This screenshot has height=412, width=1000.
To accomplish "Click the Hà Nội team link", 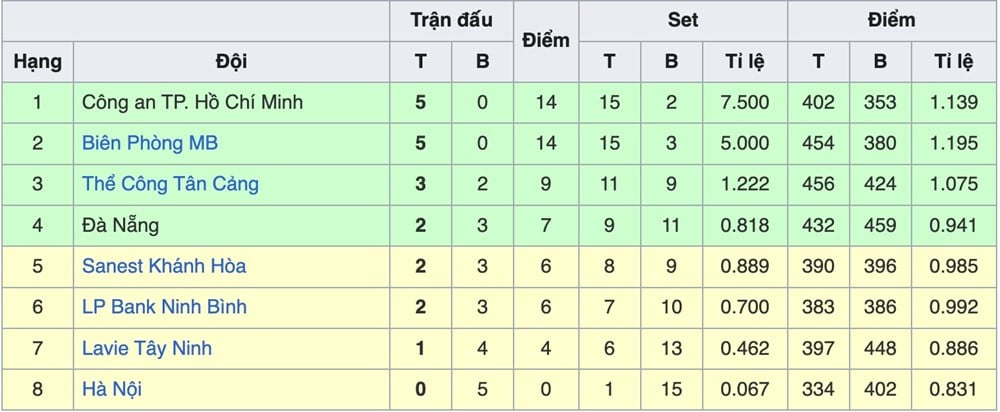I will 111,389.
